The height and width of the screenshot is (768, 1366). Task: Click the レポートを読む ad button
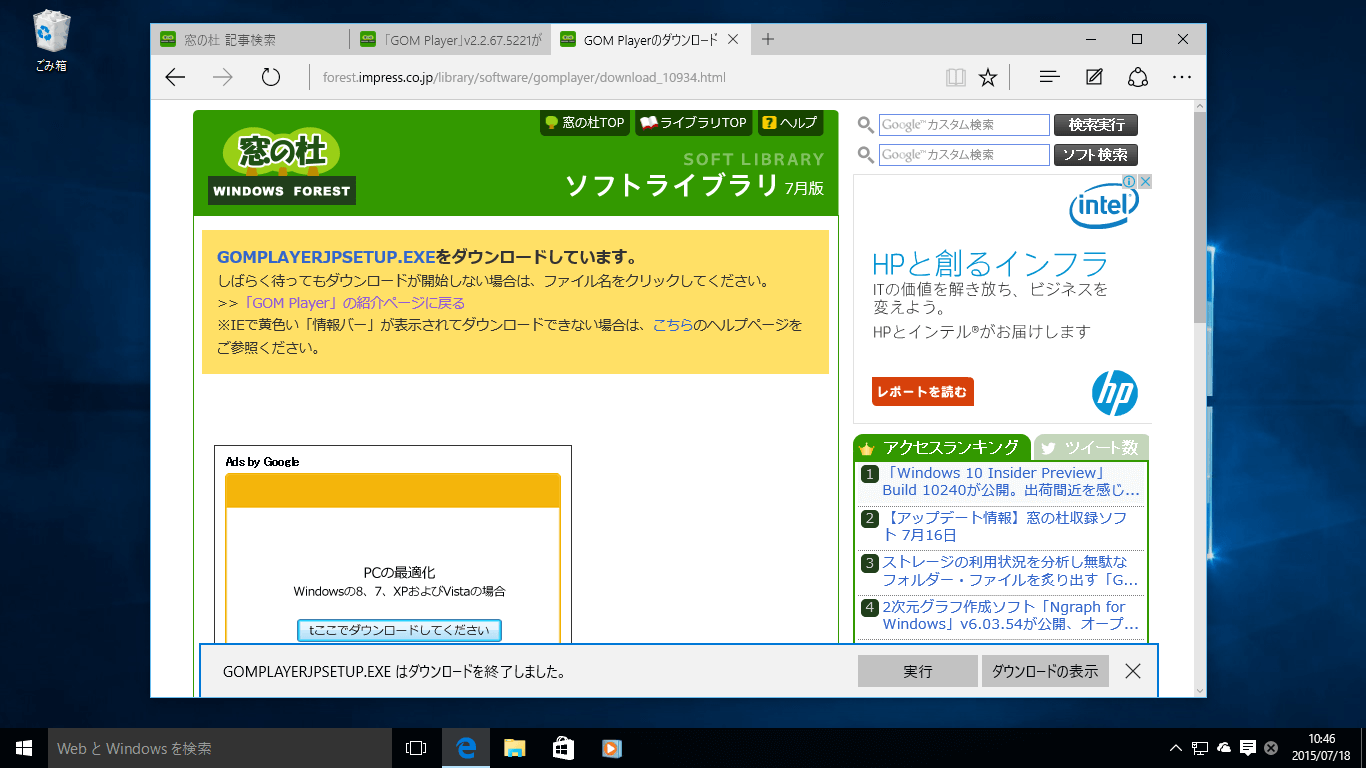(922, 392)
